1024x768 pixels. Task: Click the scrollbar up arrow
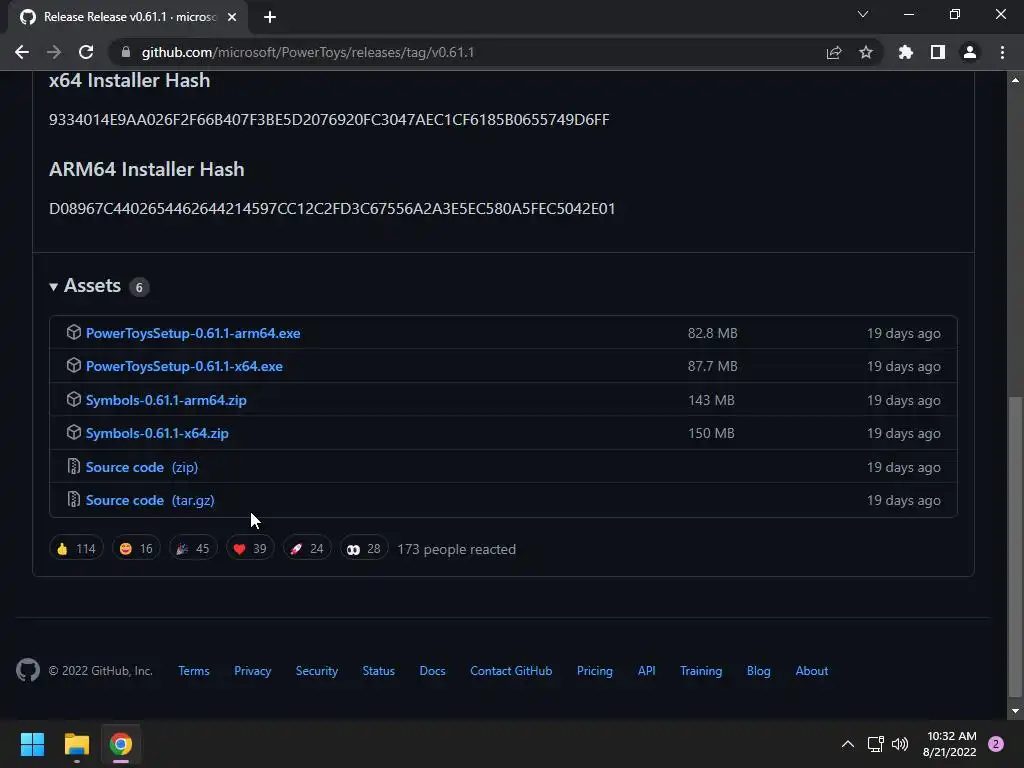click(1015, 80)
